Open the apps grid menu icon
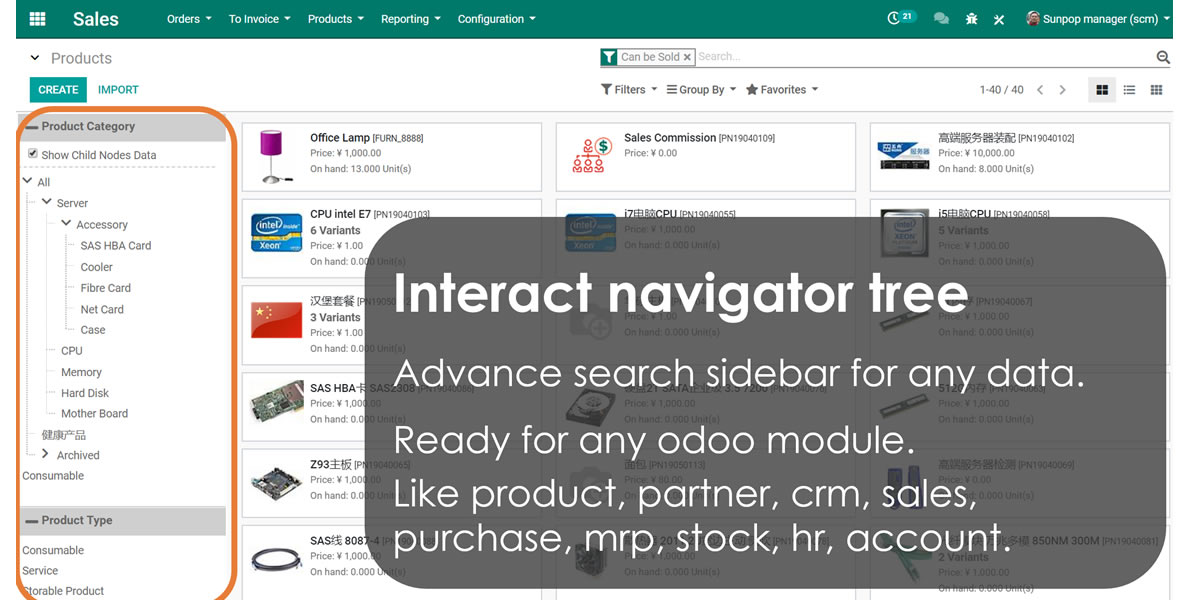Image resolution: width=1200 pixels, height=600 pixels. (x=37, y=19)
